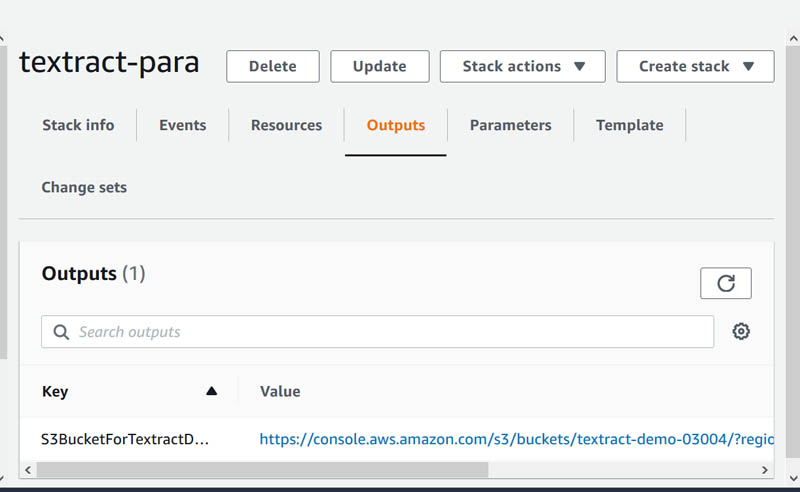View the Parameters tab
The height and width of the screenshot is (492, 800).
[510, 125]
